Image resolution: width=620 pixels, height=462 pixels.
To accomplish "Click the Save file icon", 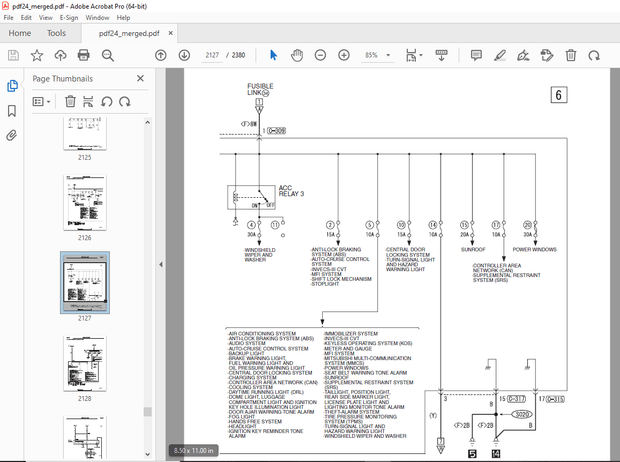I will 13,55.
